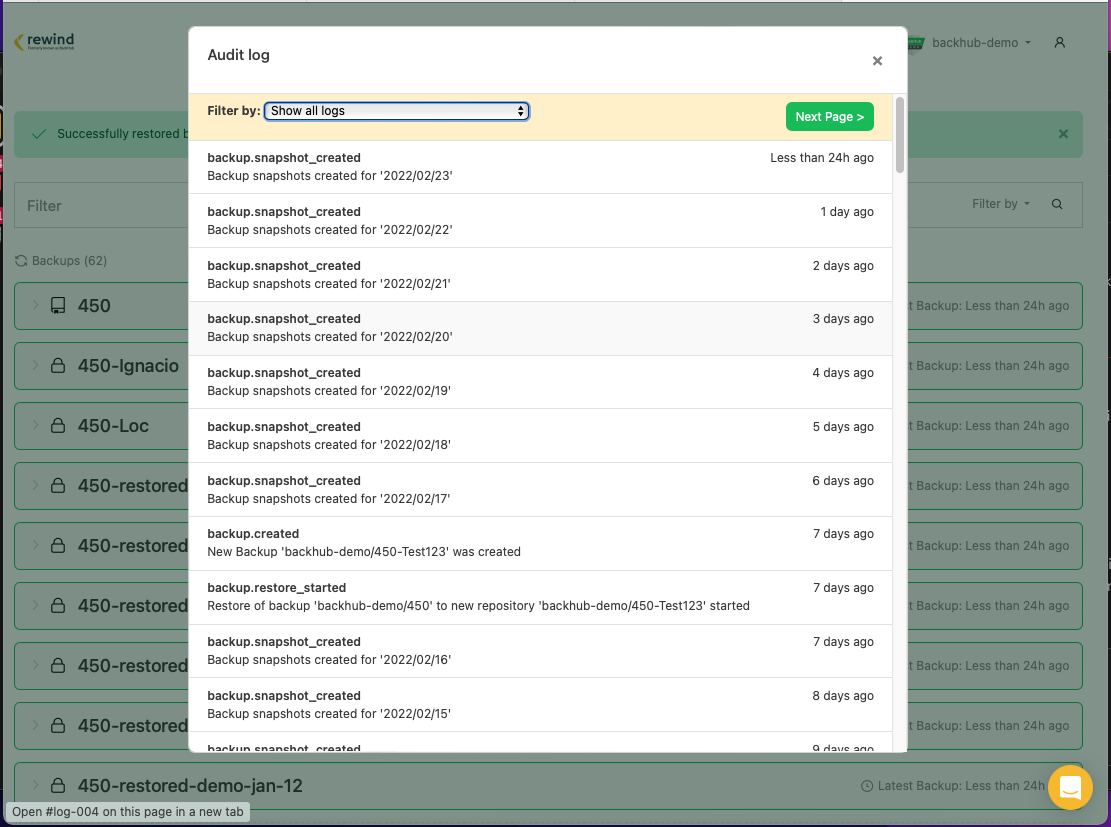Click the green checkmark on success banner
The width and height of the screenshot is (1111, 827).
(40, 133)
